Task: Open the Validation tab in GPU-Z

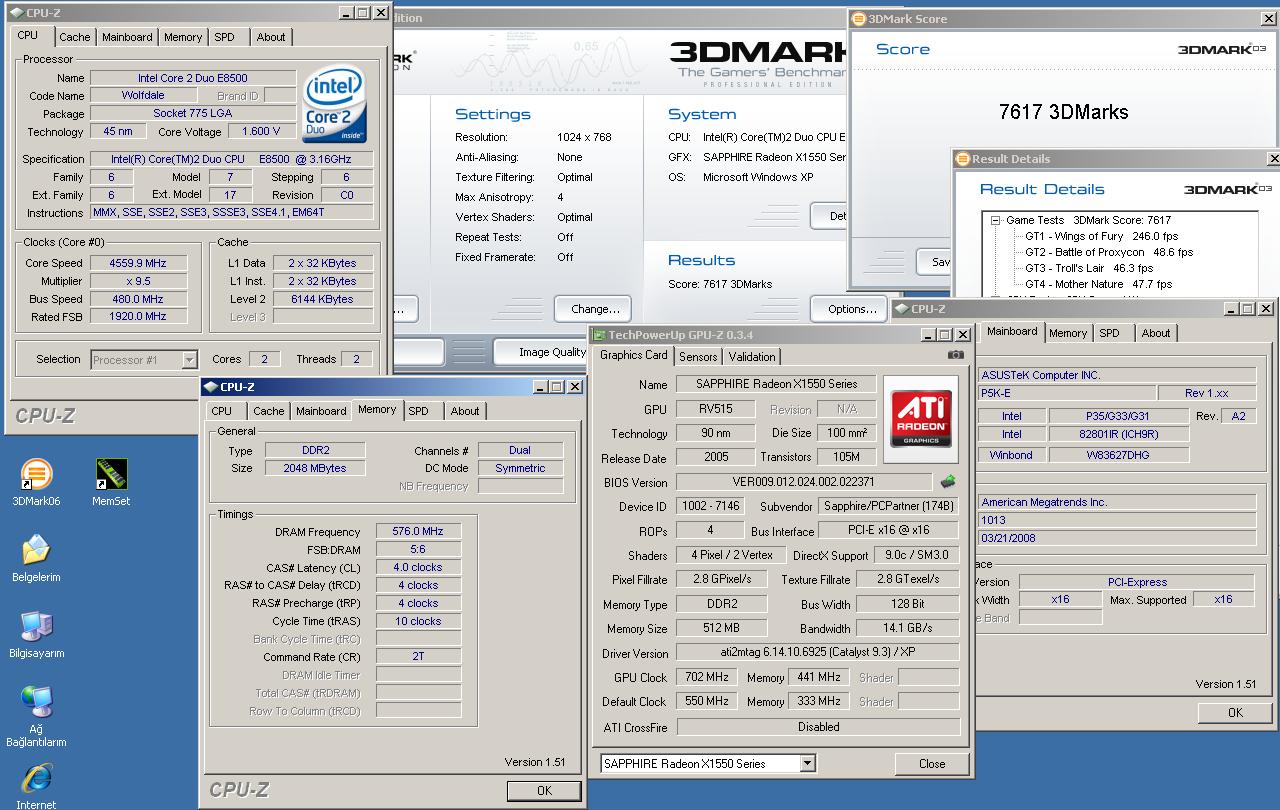Action: (x=752, y=357)
